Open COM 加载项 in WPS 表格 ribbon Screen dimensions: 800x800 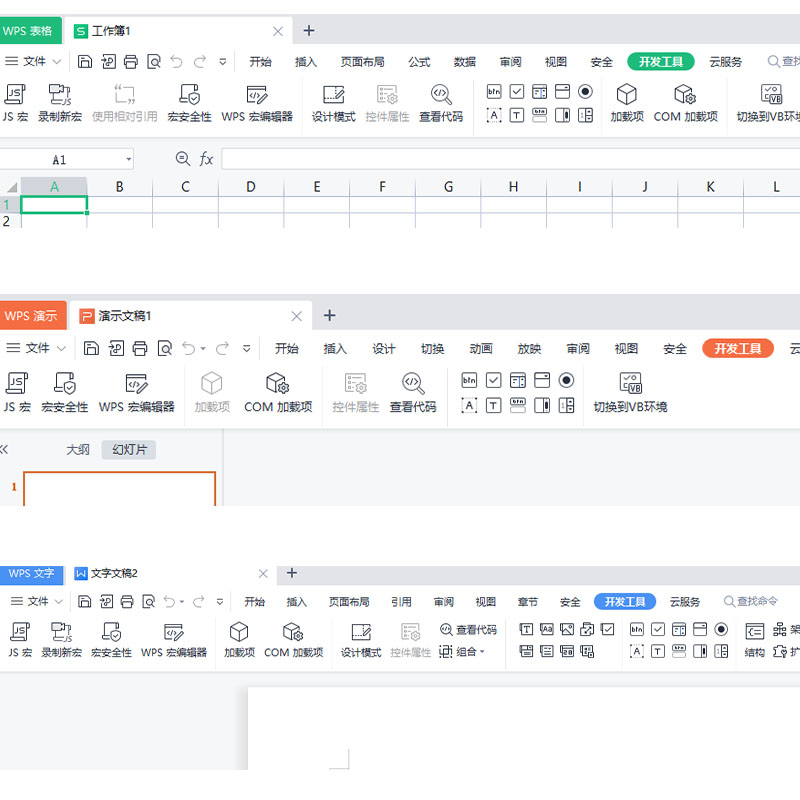(x=685, y=103)
